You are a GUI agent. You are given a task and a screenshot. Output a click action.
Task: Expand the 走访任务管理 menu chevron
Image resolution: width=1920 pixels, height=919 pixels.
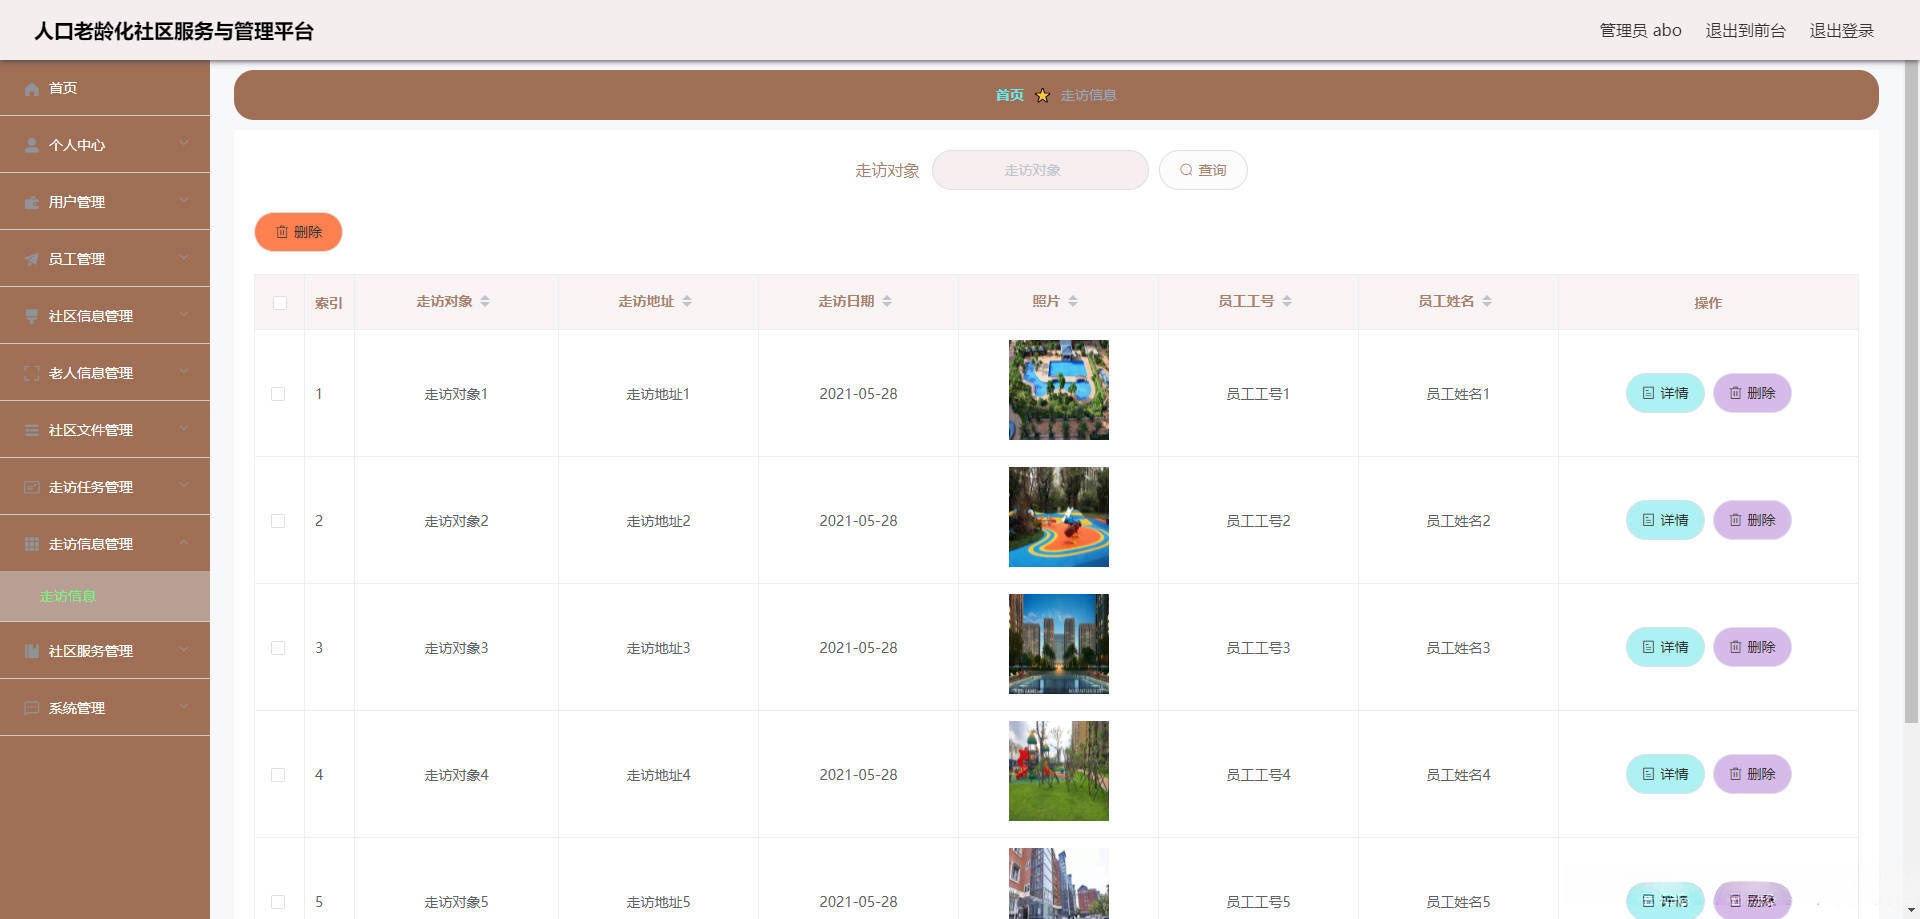(184, 486)
